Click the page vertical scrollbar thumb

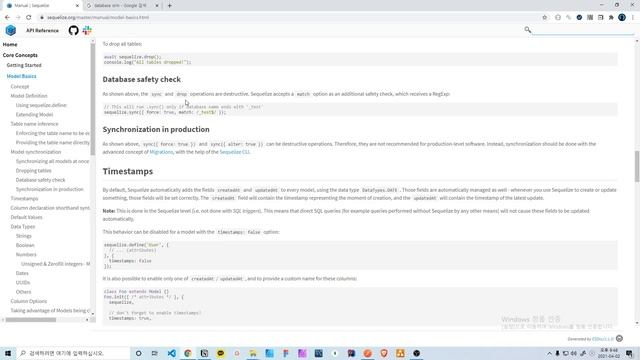pyautogui.click(x=637, y=167)
